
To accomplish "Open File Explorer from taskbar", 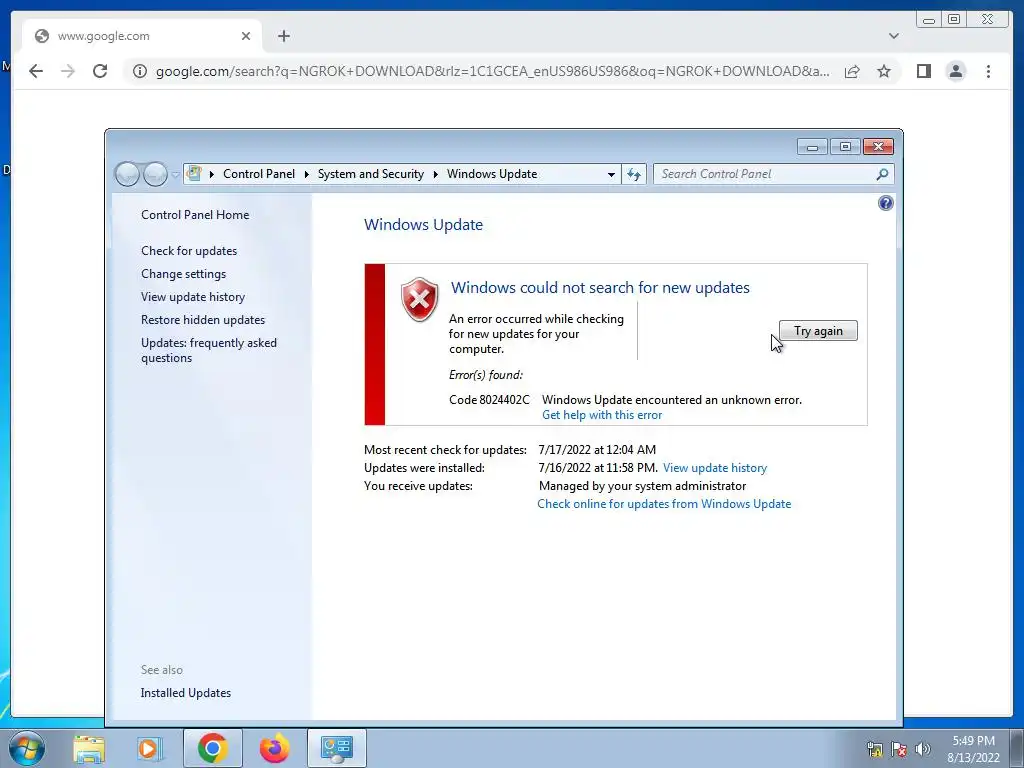I will pos(89,748).
